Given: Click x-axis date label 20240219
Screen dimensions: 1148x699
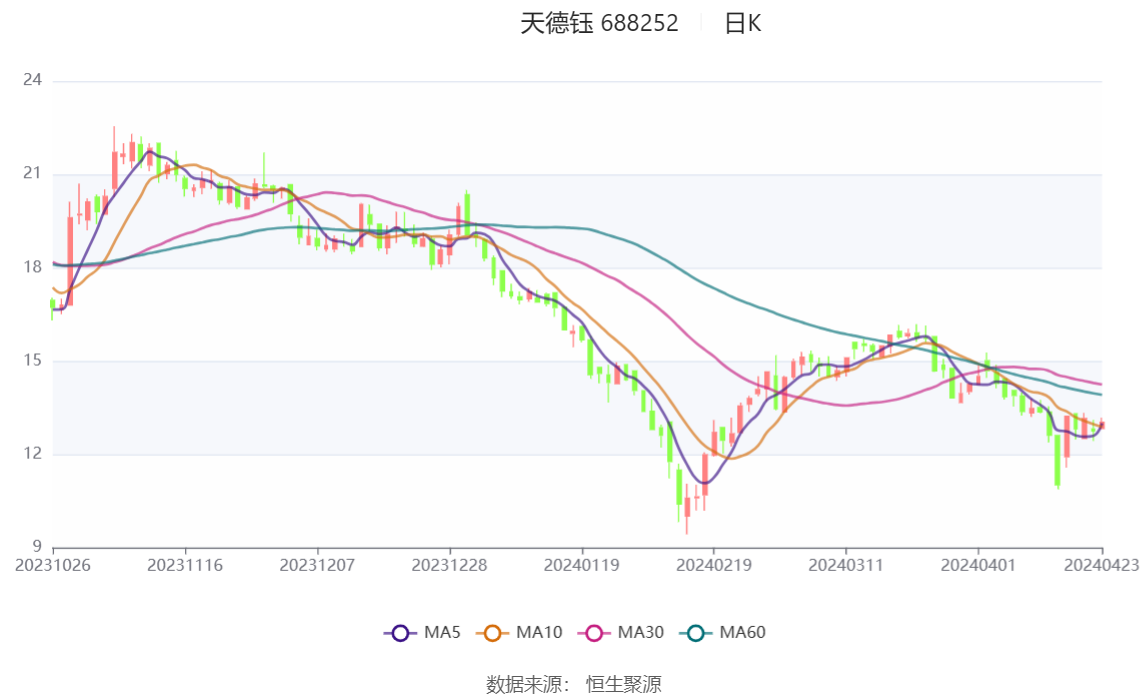Looking at the screenshot, I should click(x=714, y=565).
